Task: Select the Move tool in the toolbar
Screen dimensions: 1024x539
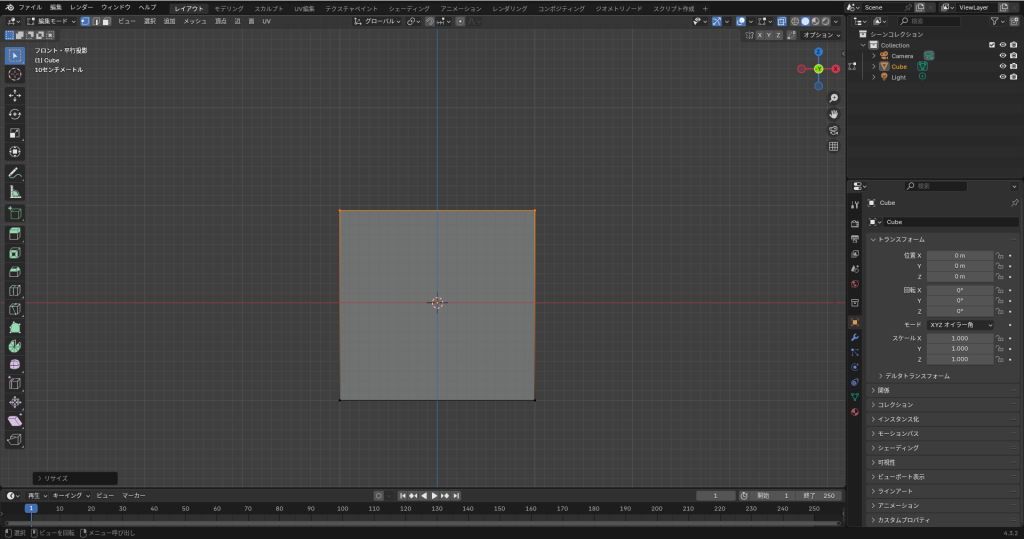Action: pyautogui.click(x=15, y=95)
